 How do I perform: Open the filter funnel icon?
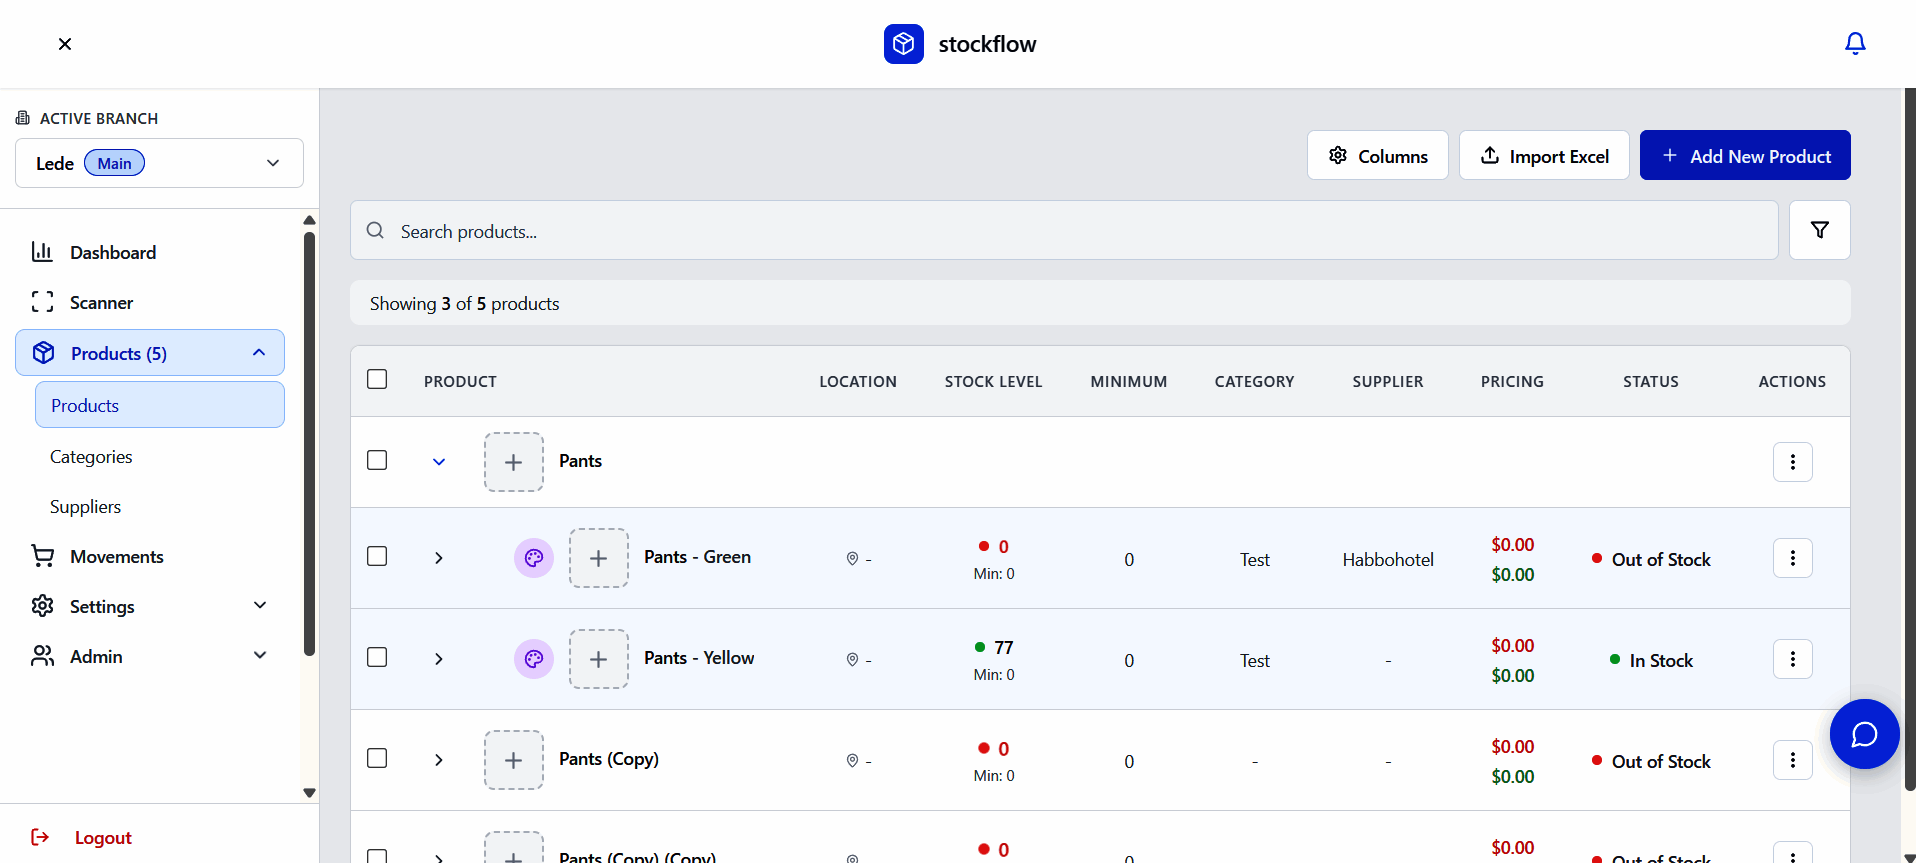coord(1819,230)
